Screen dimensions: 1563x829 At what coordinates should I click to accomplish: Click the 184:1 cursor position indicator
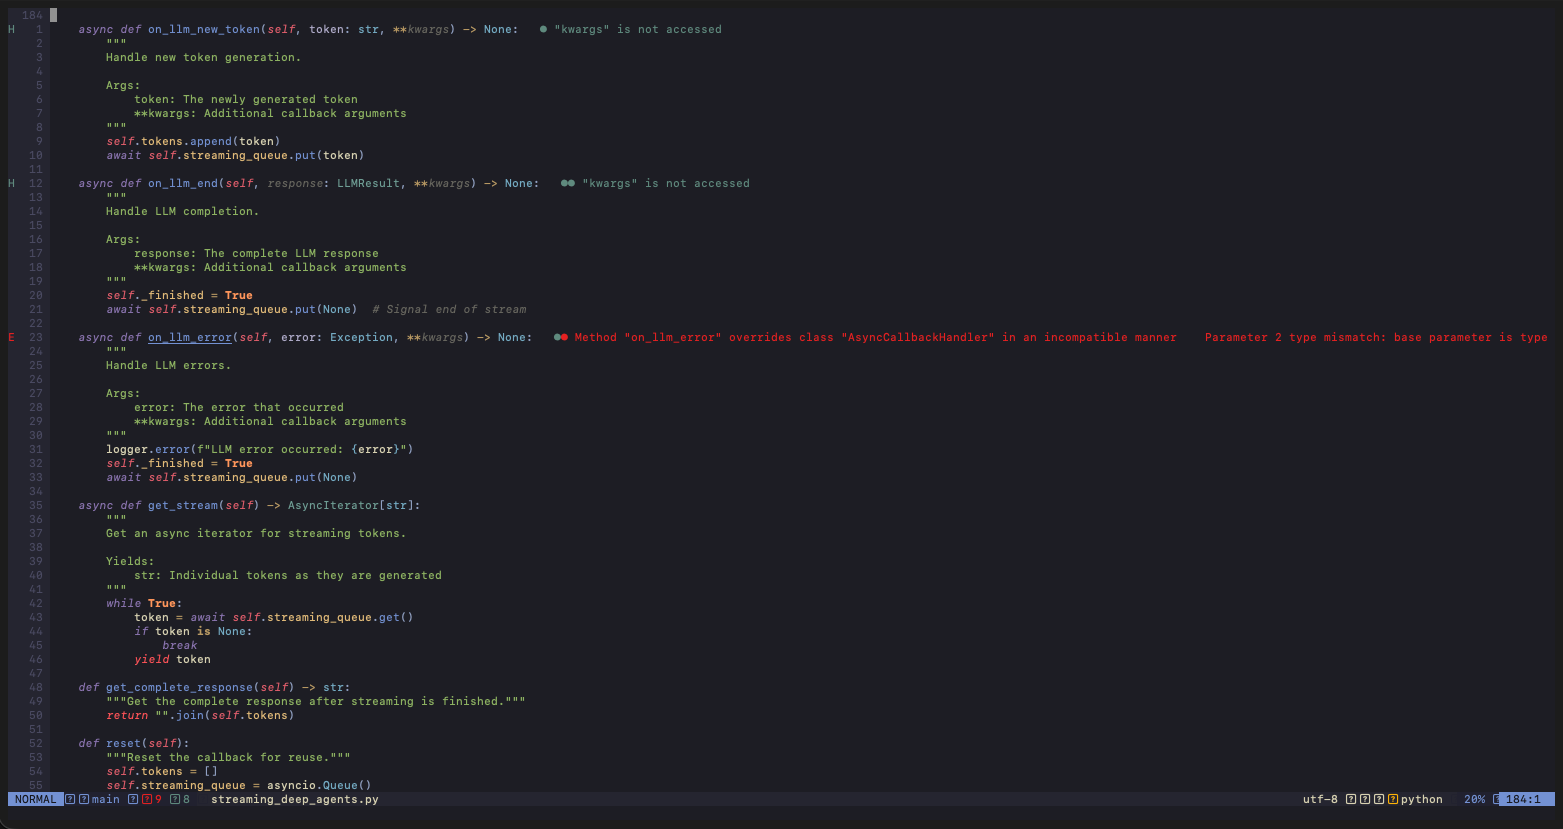(x=1523, y=800)
